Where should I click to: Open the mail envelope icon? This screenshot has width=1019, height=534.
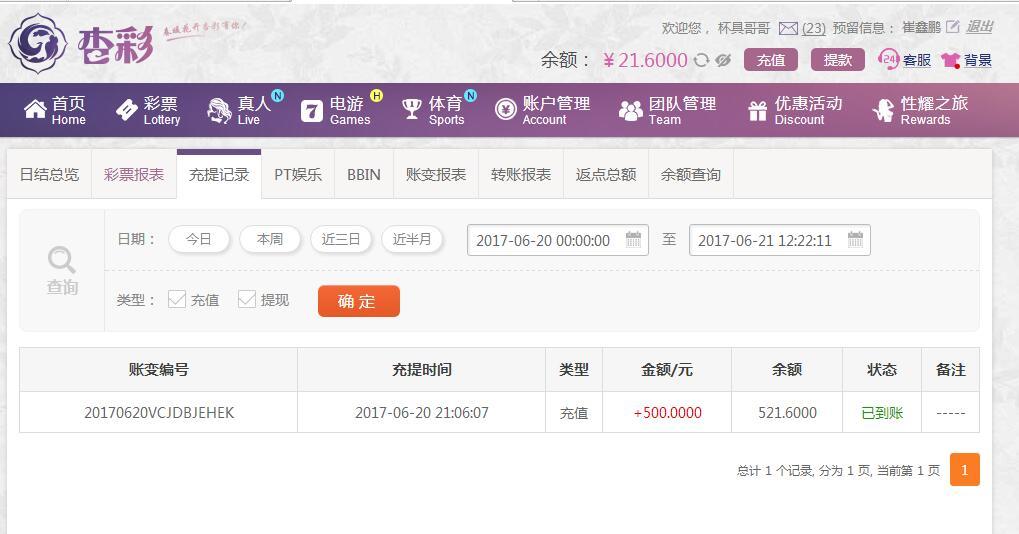(788, 28)
